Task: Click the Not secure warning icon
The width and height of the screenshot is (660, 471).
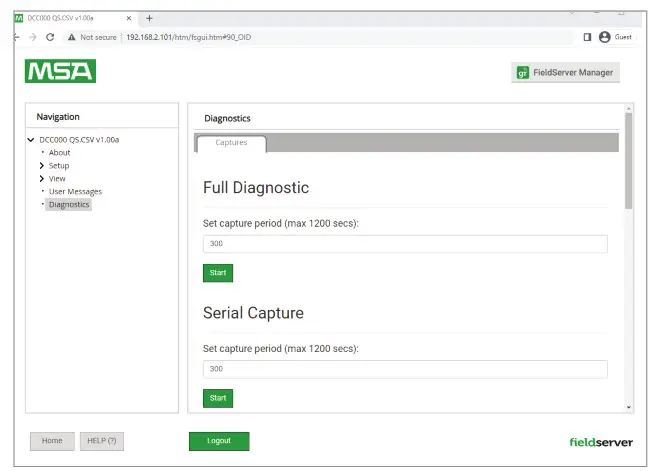Action: (72, 37)
